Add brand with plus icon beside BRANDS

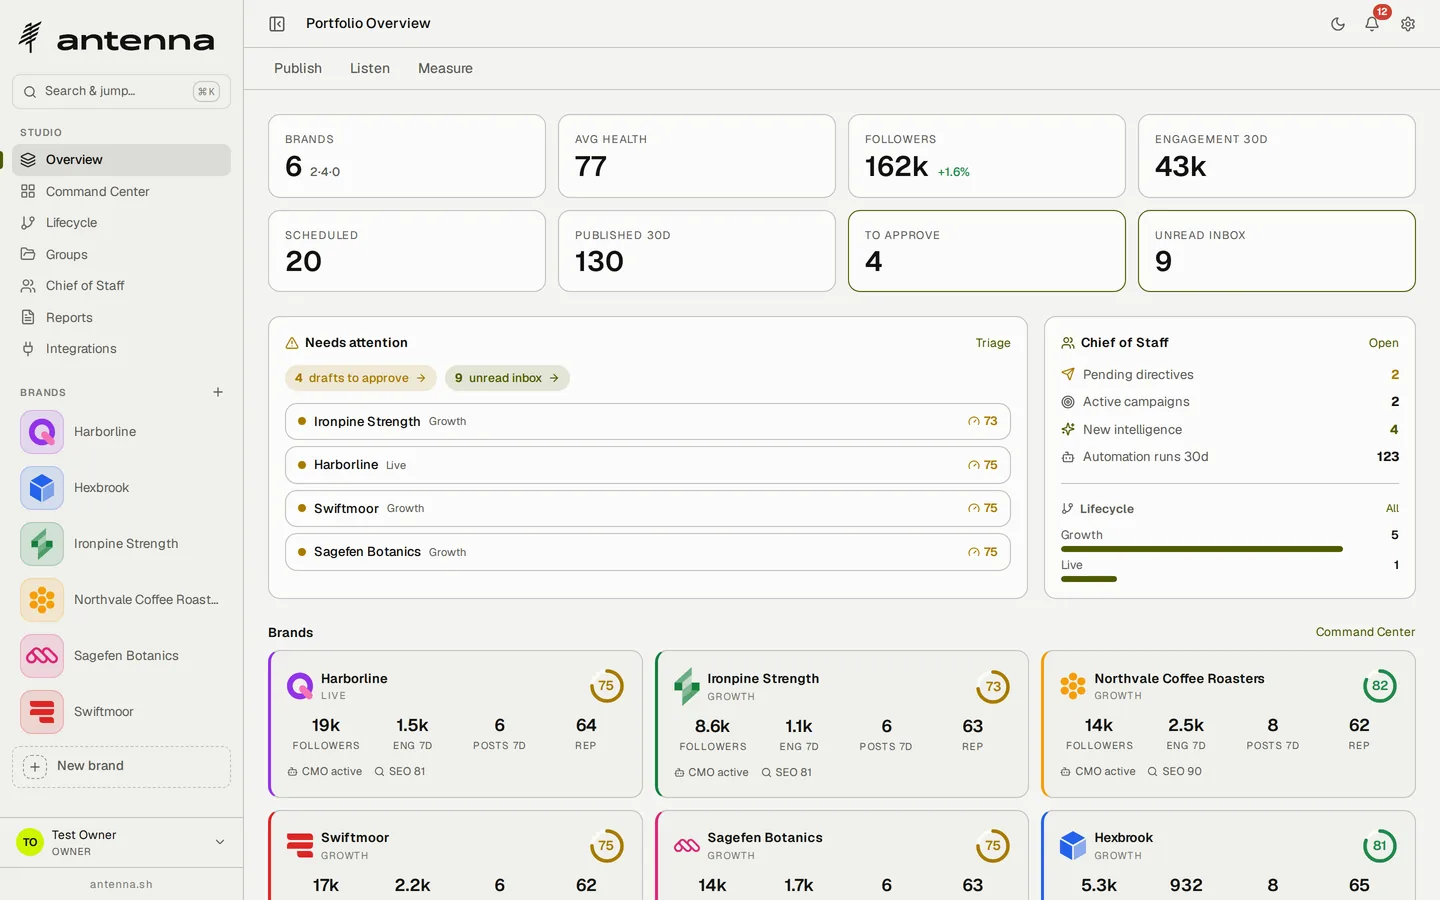coord(218,392)
